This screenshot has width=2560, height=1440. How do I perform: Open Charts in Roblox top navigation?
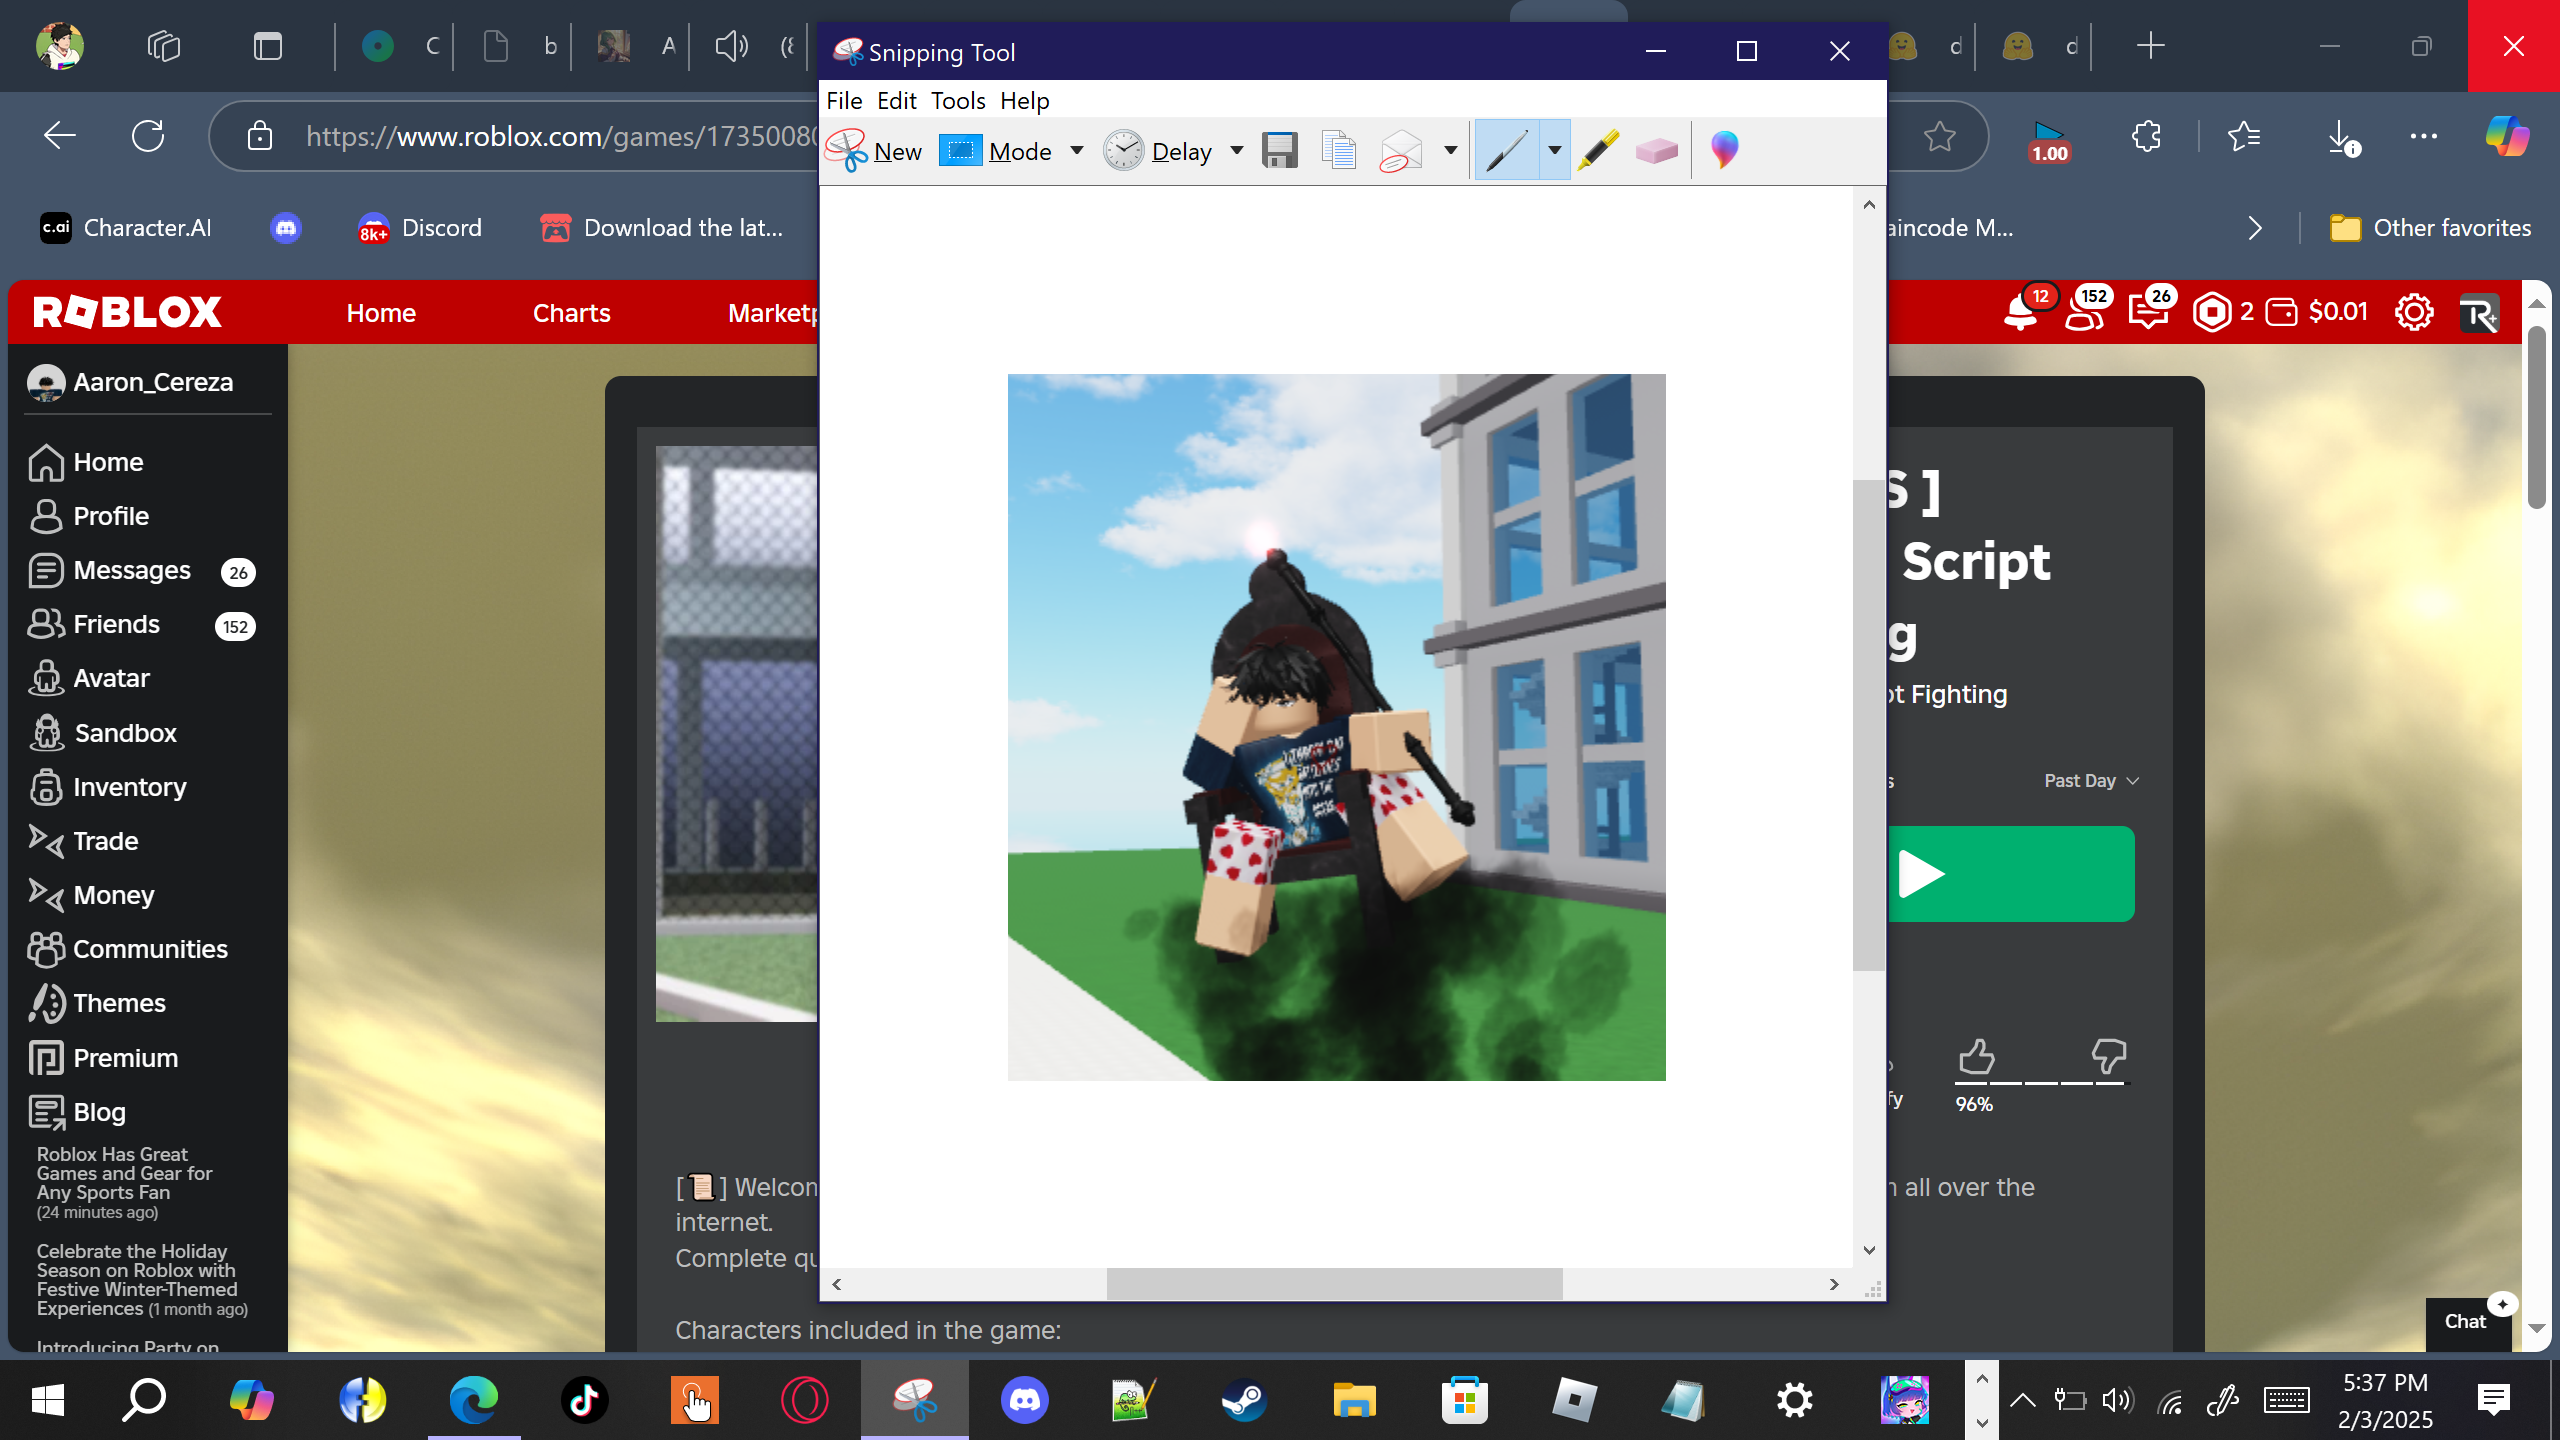click(x=571, y=313)
